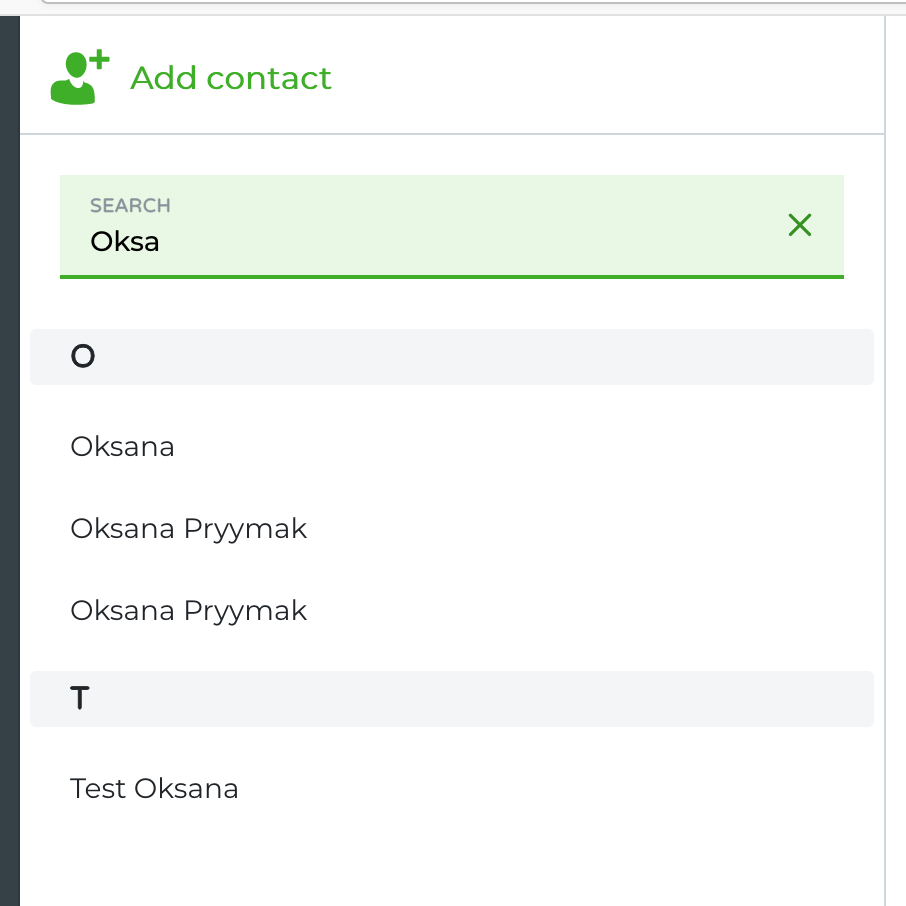
Task: Focus the search field containing Oksa
Action: point(451,226)
